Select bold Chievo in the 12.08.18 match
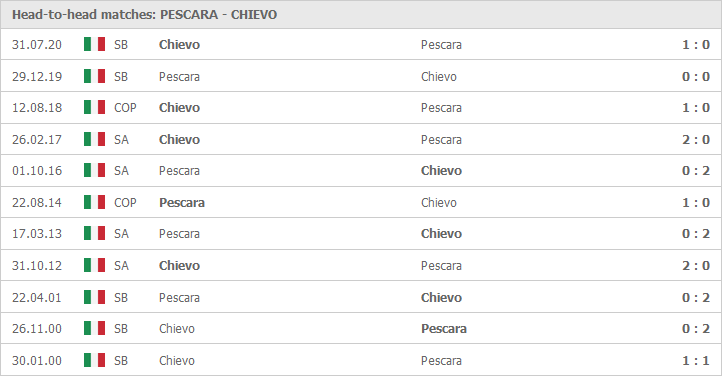Screen dimensions: 722x376 (179, 108)
